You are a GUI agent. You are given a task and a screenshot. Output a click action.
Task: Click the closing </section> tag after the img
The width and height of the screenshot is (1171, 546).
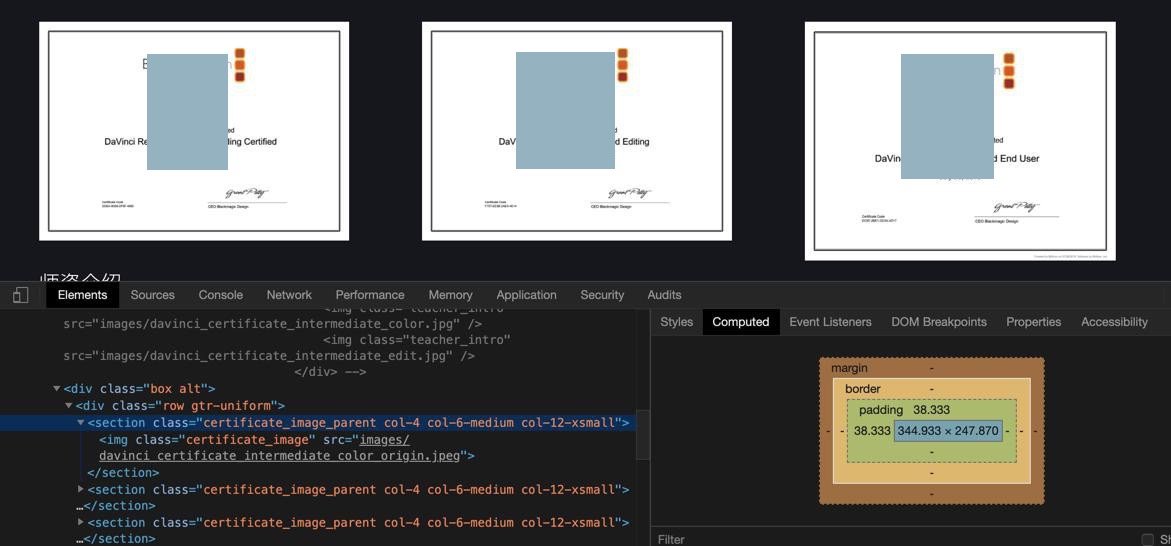123,473
